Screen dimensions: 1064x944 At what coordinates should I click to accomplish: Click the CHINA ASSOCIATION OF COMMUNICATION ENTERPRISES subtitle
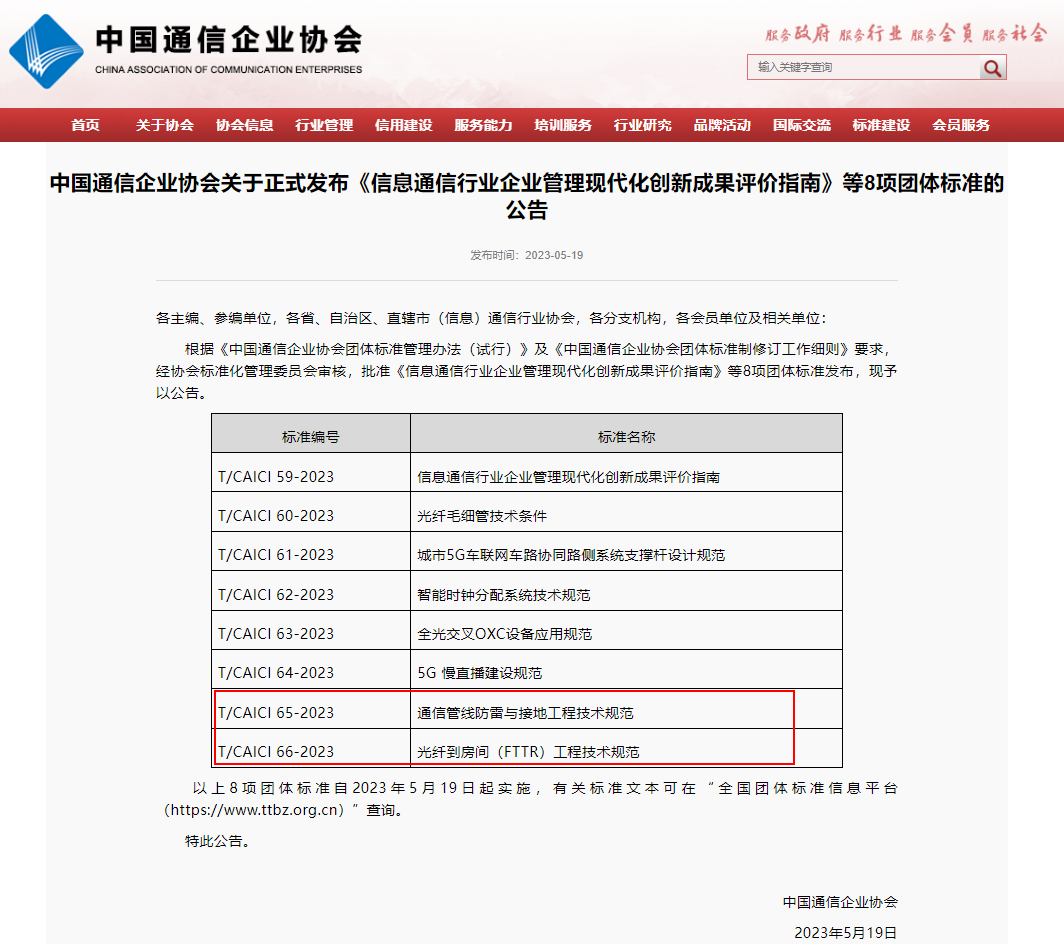click(x=229, y=69)
